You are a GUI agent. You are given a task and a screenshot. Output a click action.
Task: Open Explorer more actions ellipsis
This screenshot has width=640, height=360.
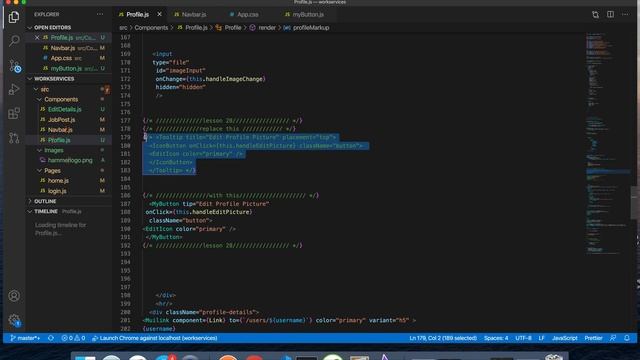[x=100, y=14]
